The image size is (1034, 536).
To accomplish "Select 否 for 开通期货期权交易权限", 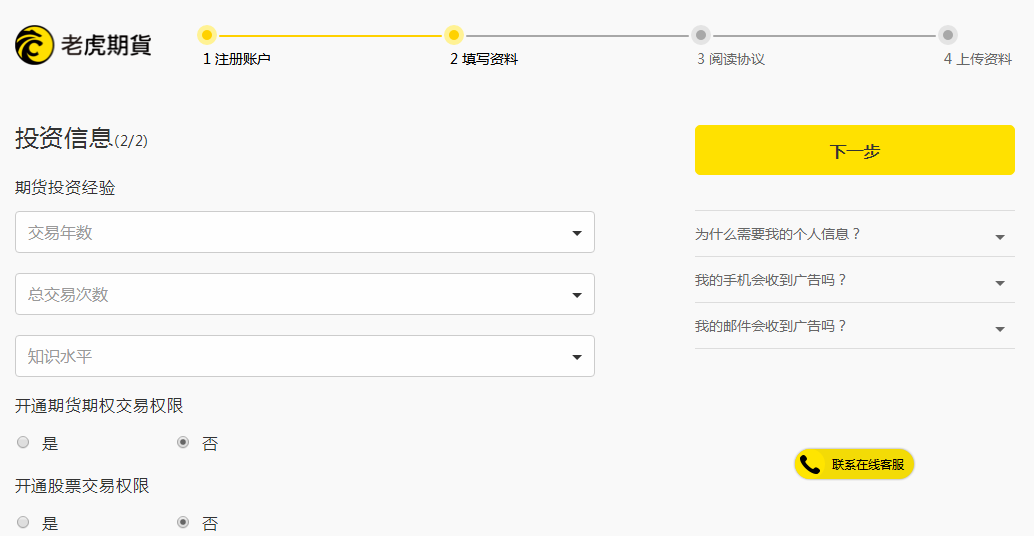I will [x=183, y=442].
